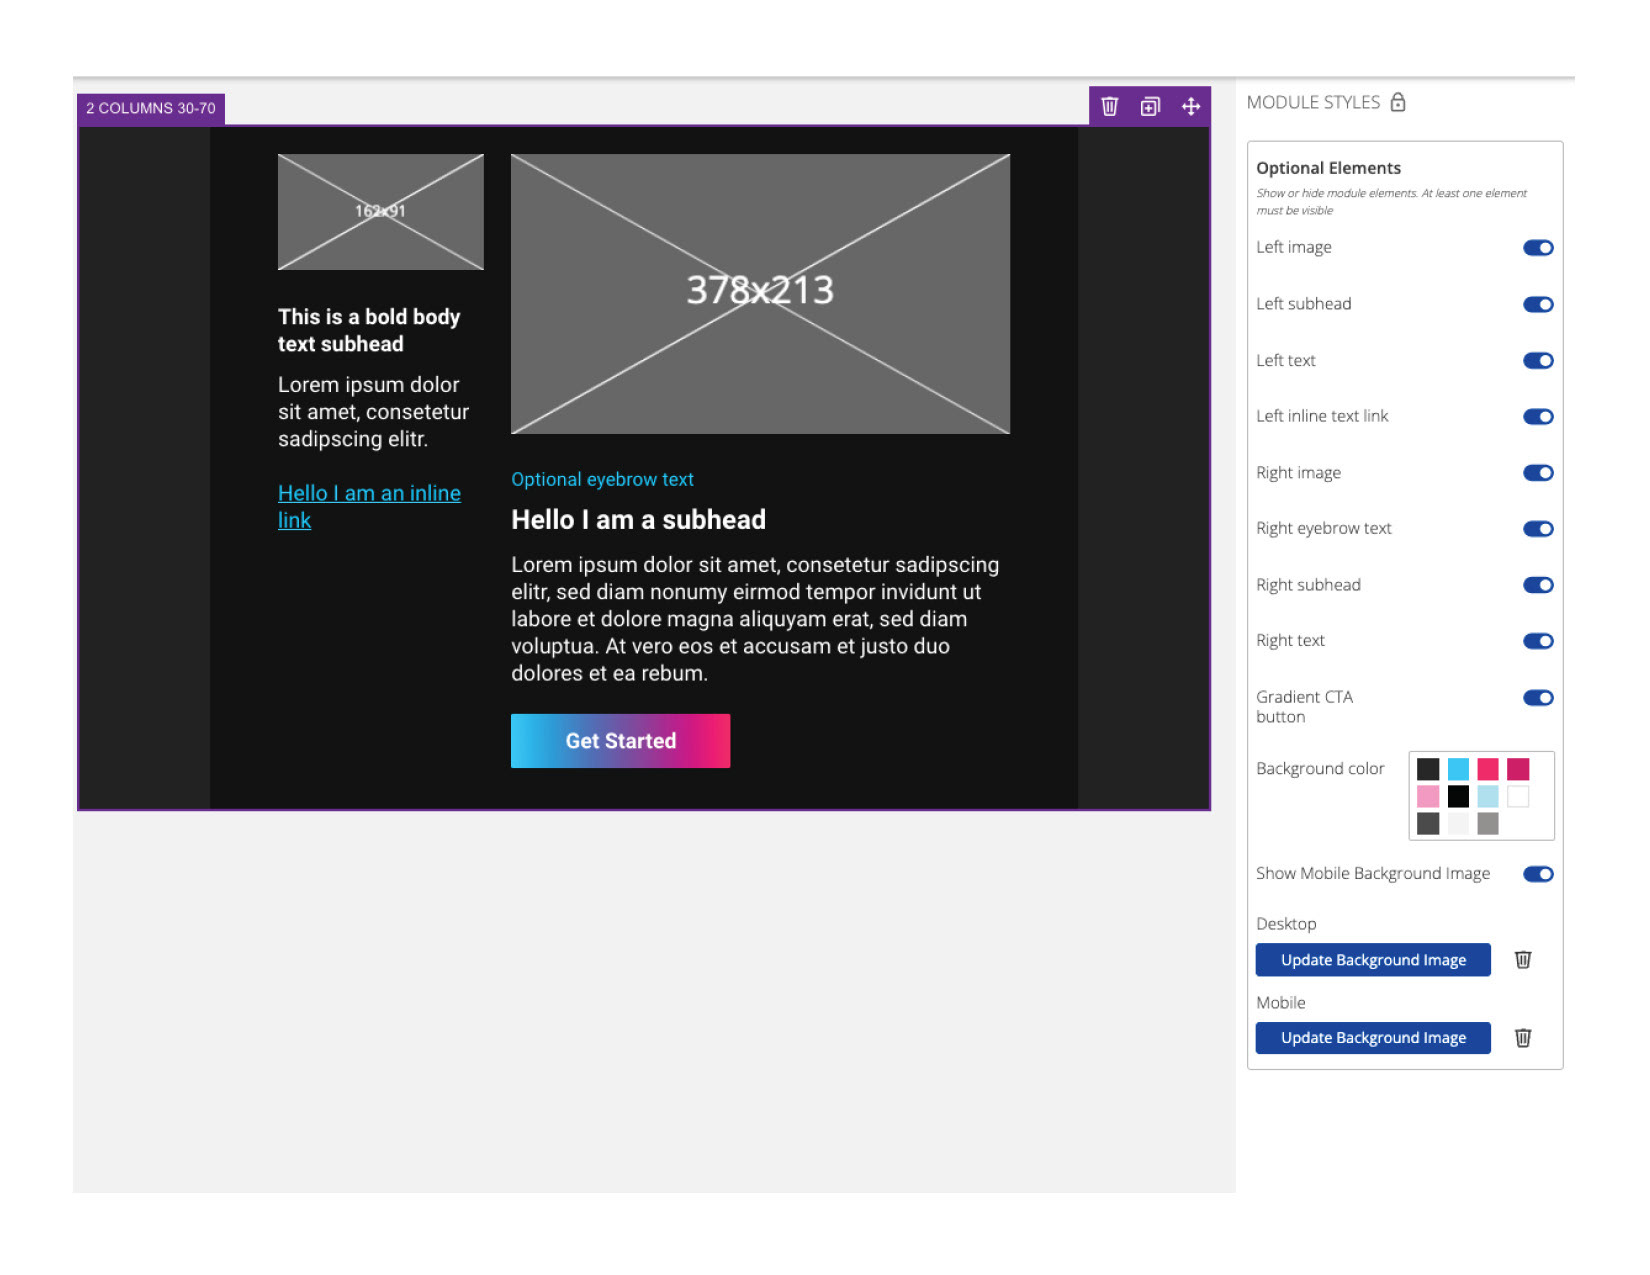Click Mobile Update Background Image button
The width and height of the screenshot is (1650, 1275).
(1373, 1038)
